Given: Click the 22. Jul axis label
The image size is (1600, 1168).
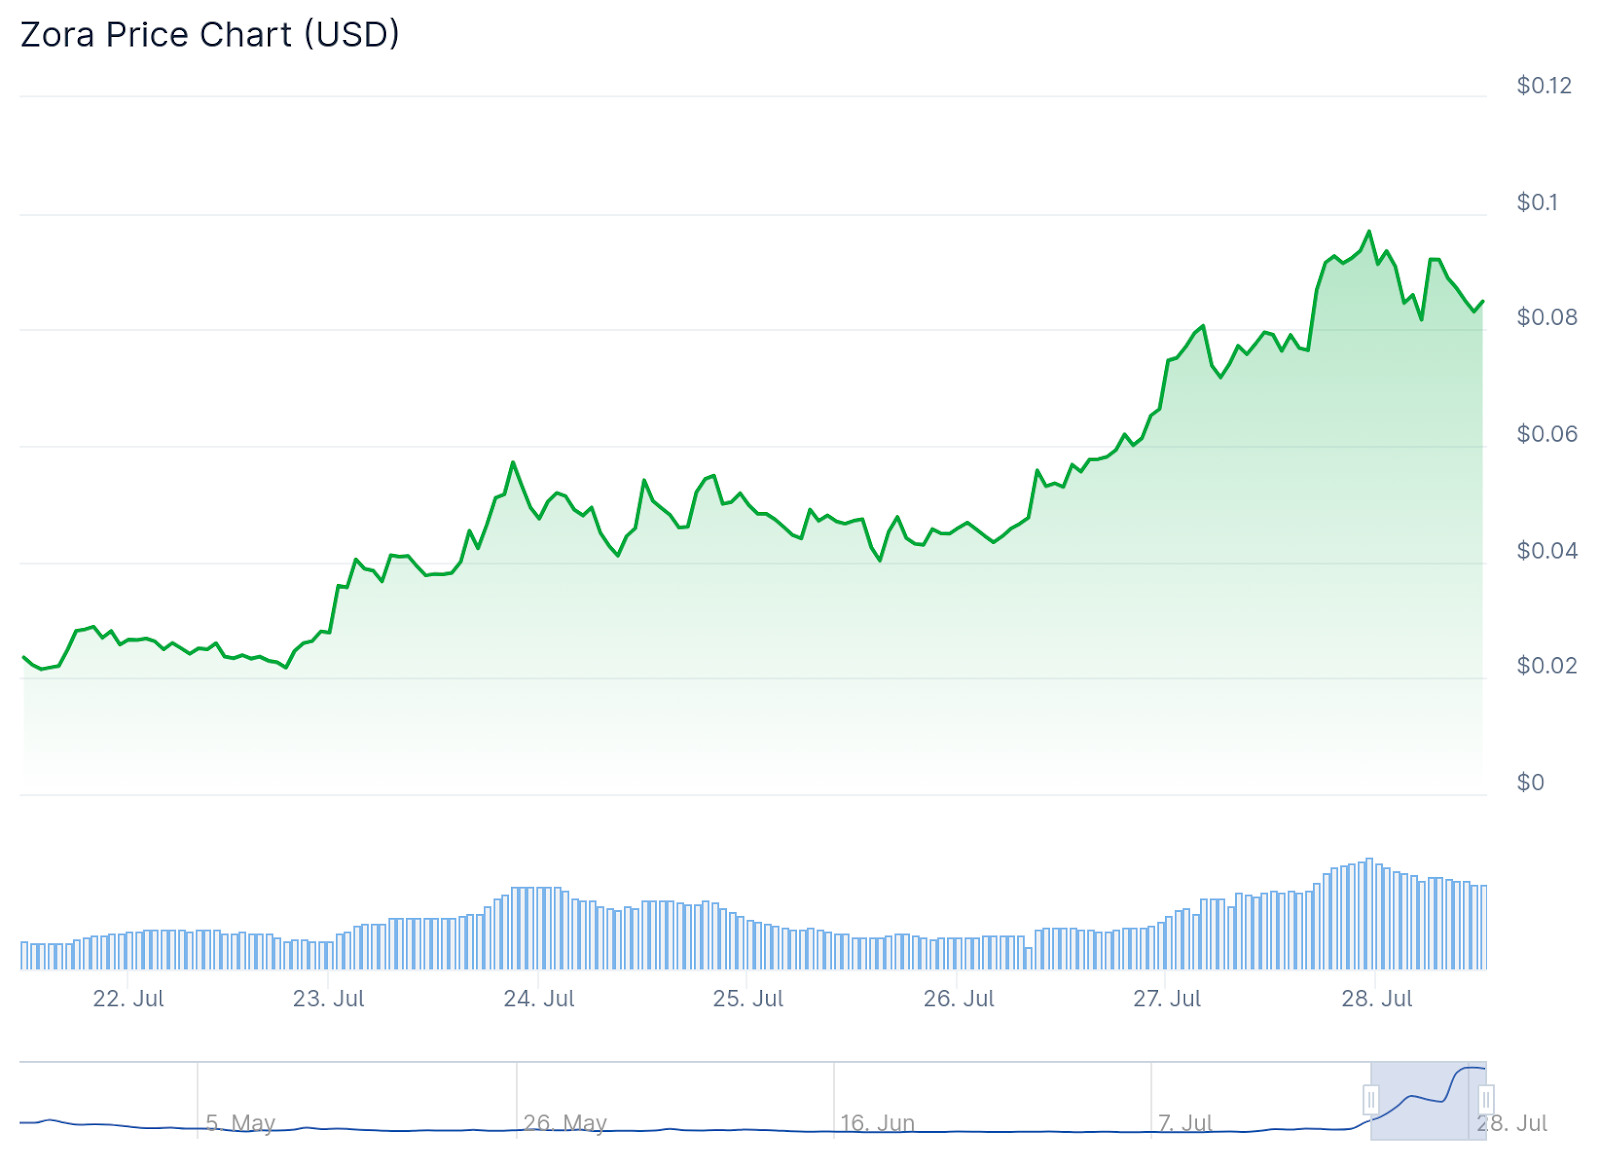Looking at the screenshot, I should [x=128, y=998].
